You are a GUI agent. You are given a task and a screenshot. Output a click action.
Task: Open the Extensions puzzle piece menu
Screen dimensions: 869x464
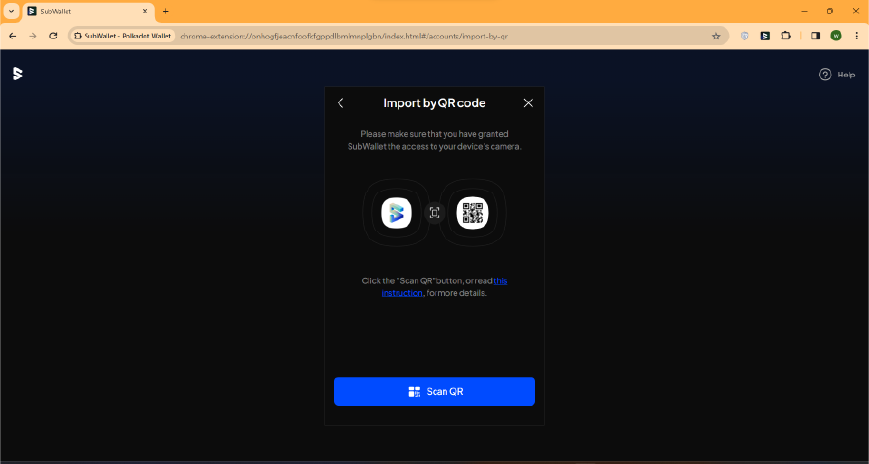tap(786, 35)
